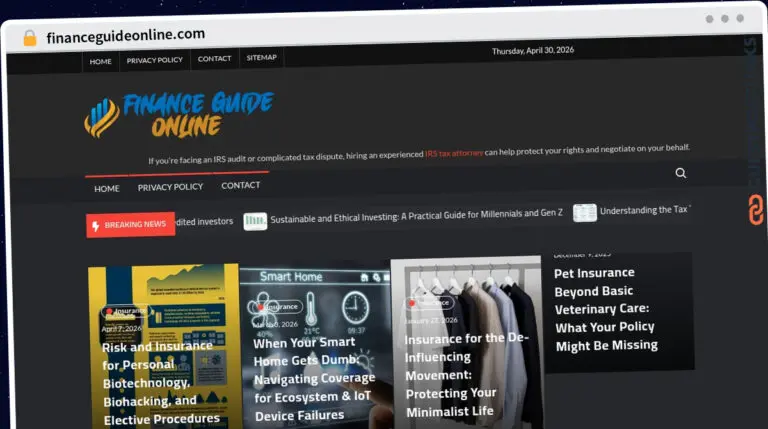Viewport: 768px width, 429px height.
Task: Open Sustainable and Ethical Investing headline
Action: click(416, 216)
